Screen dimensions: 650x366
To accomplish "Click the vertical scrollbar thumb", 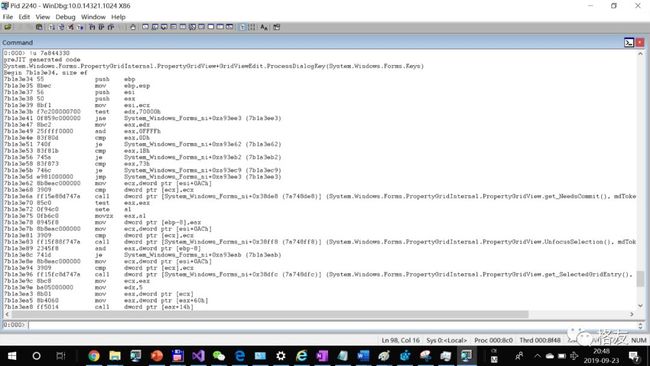I will click(x=640, y=279).
